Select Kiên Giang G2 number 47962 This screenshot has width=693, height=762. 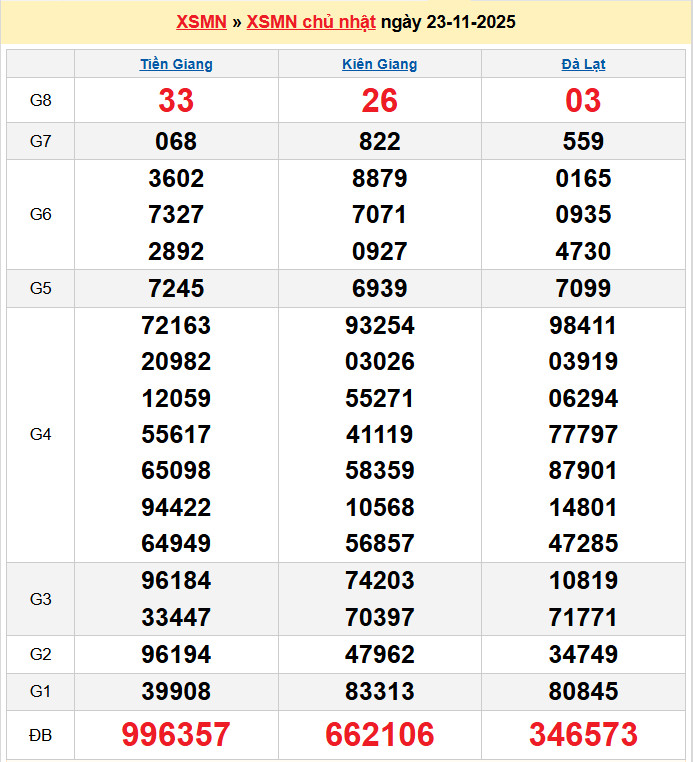(x=379, y=654)
